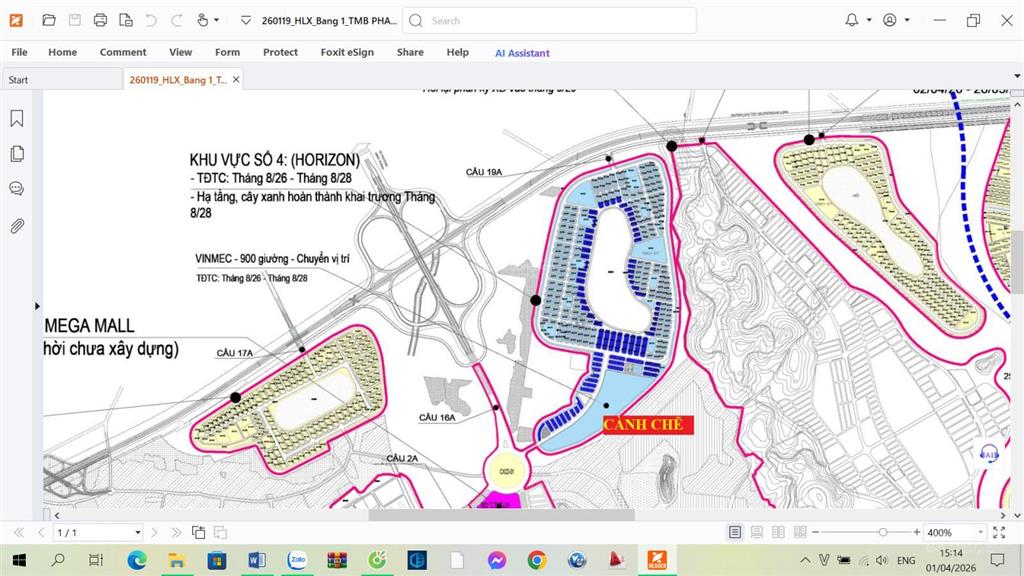
Task: Enable facing two-page view mode
Action: (x=778, y=532)
